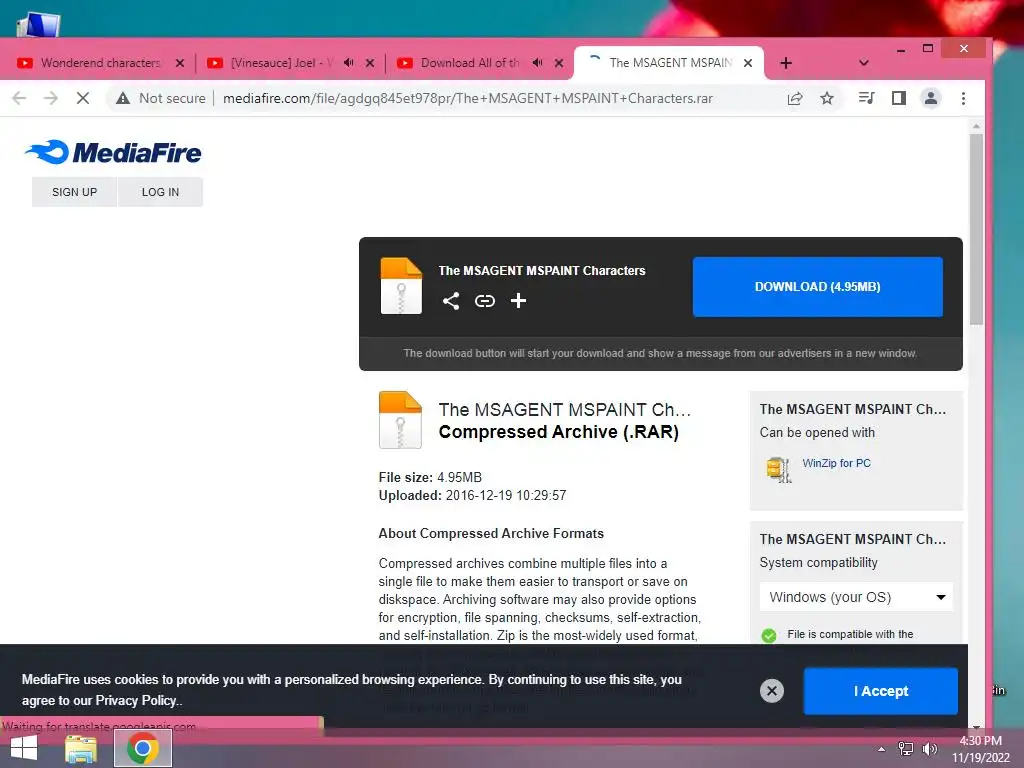Mute the Vinesauce Joel tab audio icon
The height and width of the screenshot is (768, 1024).
point(349,63)
